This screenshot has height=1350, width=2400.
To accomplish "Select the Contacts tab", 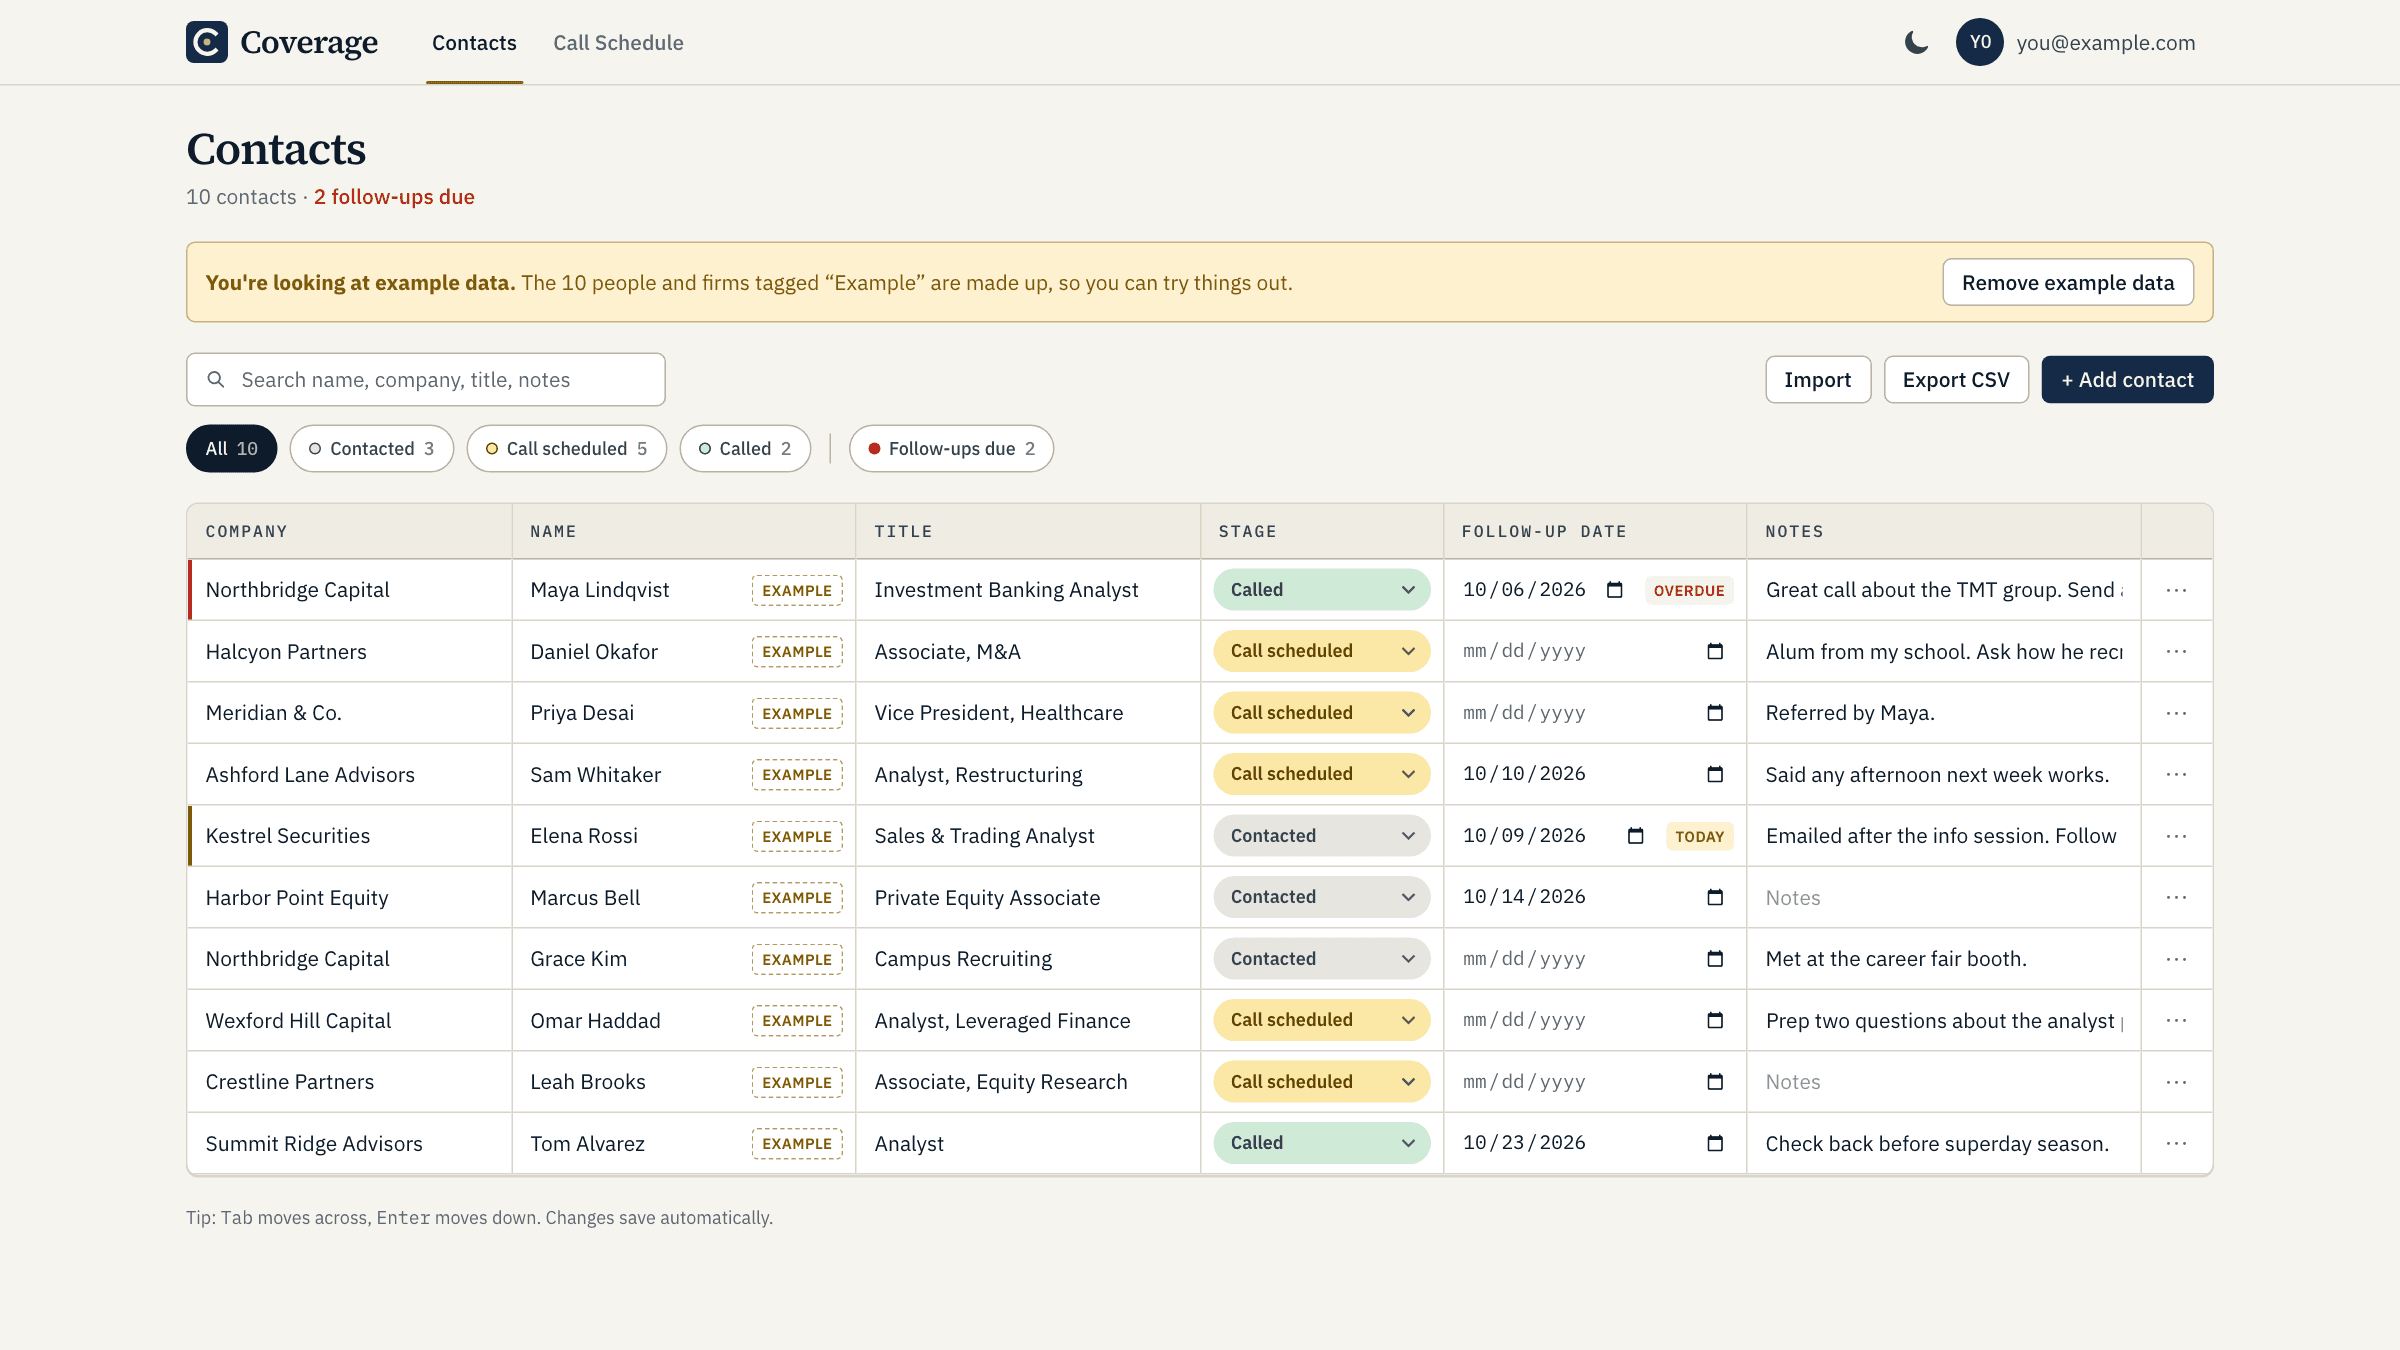I will [474, 43].
